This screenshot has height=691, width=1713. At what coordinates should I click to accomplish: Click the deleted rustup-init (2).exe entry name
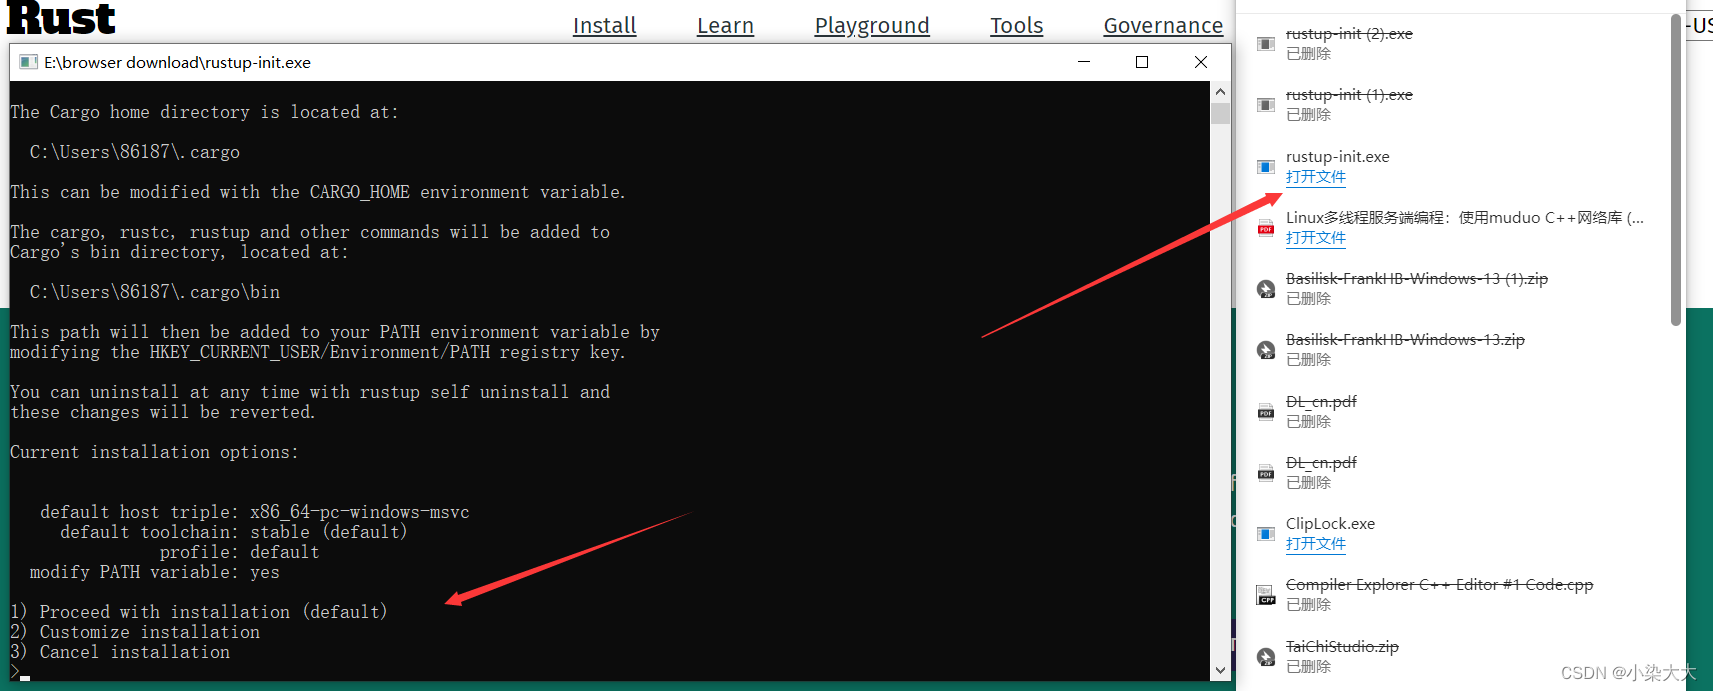[1349, 34]
